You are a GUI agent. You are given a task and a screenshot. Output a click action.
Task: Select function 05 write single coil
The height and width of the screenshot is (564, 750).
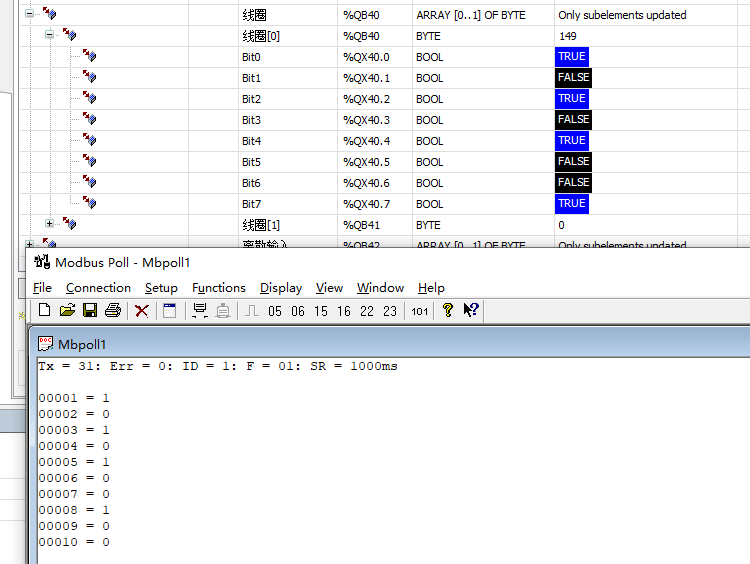[x=275, y=311]
